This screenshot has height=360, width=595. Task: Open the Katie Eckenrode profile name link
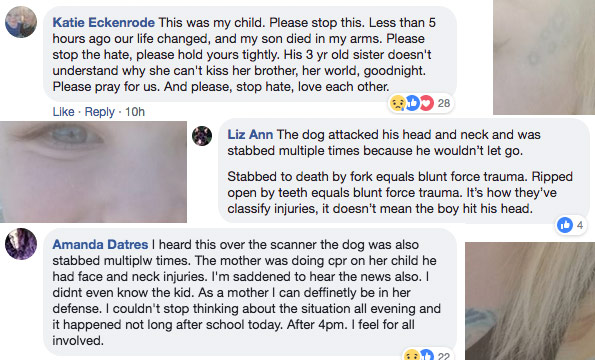point(104,22)
